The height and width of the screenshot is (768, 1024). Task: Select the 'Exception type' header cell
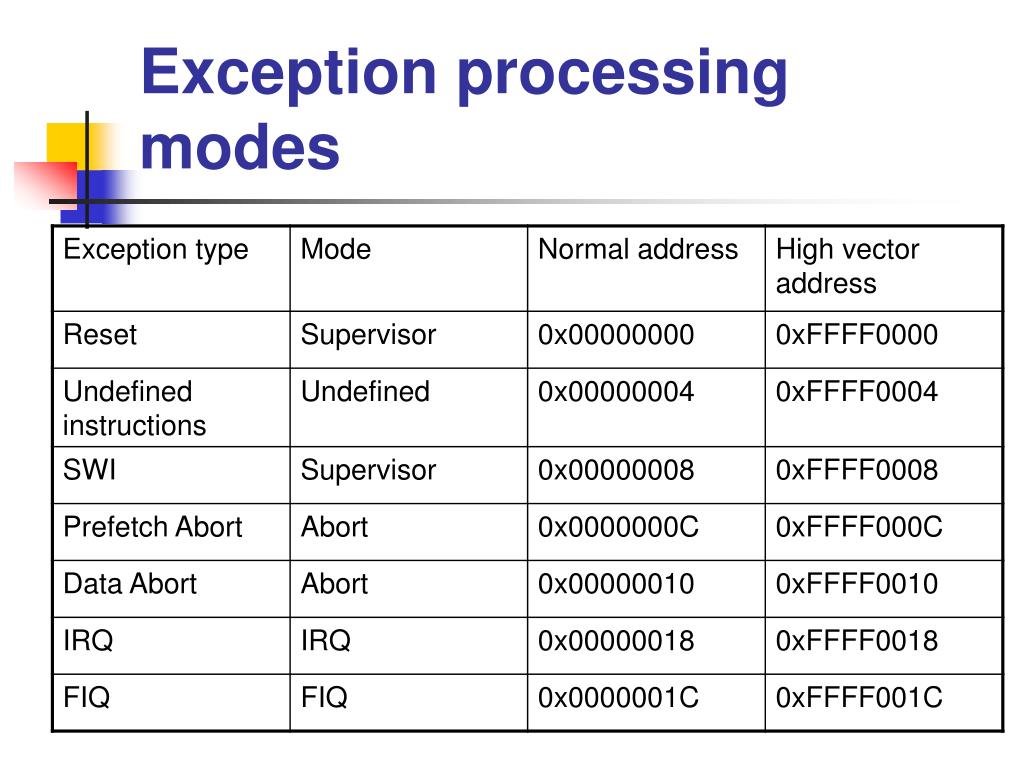[x=171, y=268]
